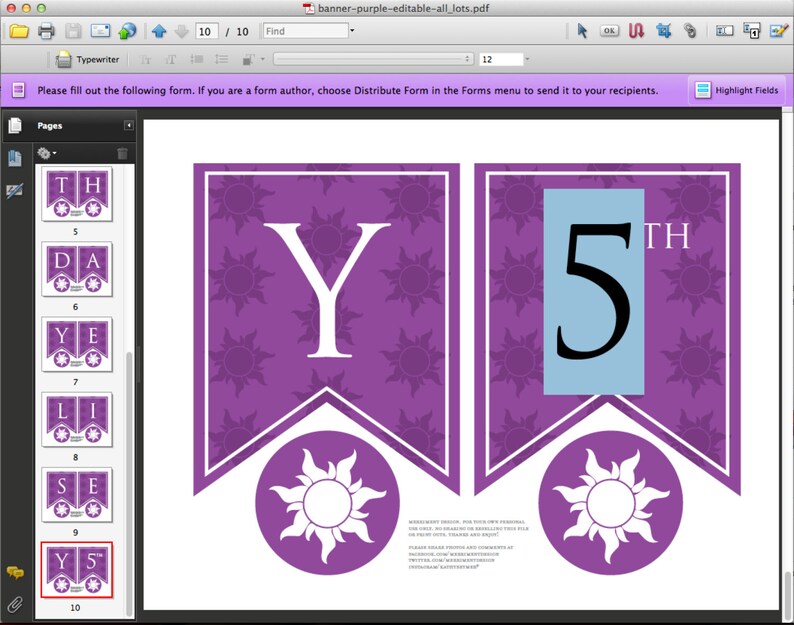Screen dimensions: 794x625
Task: Open the Bookmarks panel icon
Action: pyautogui.click(x=15, y=158)
